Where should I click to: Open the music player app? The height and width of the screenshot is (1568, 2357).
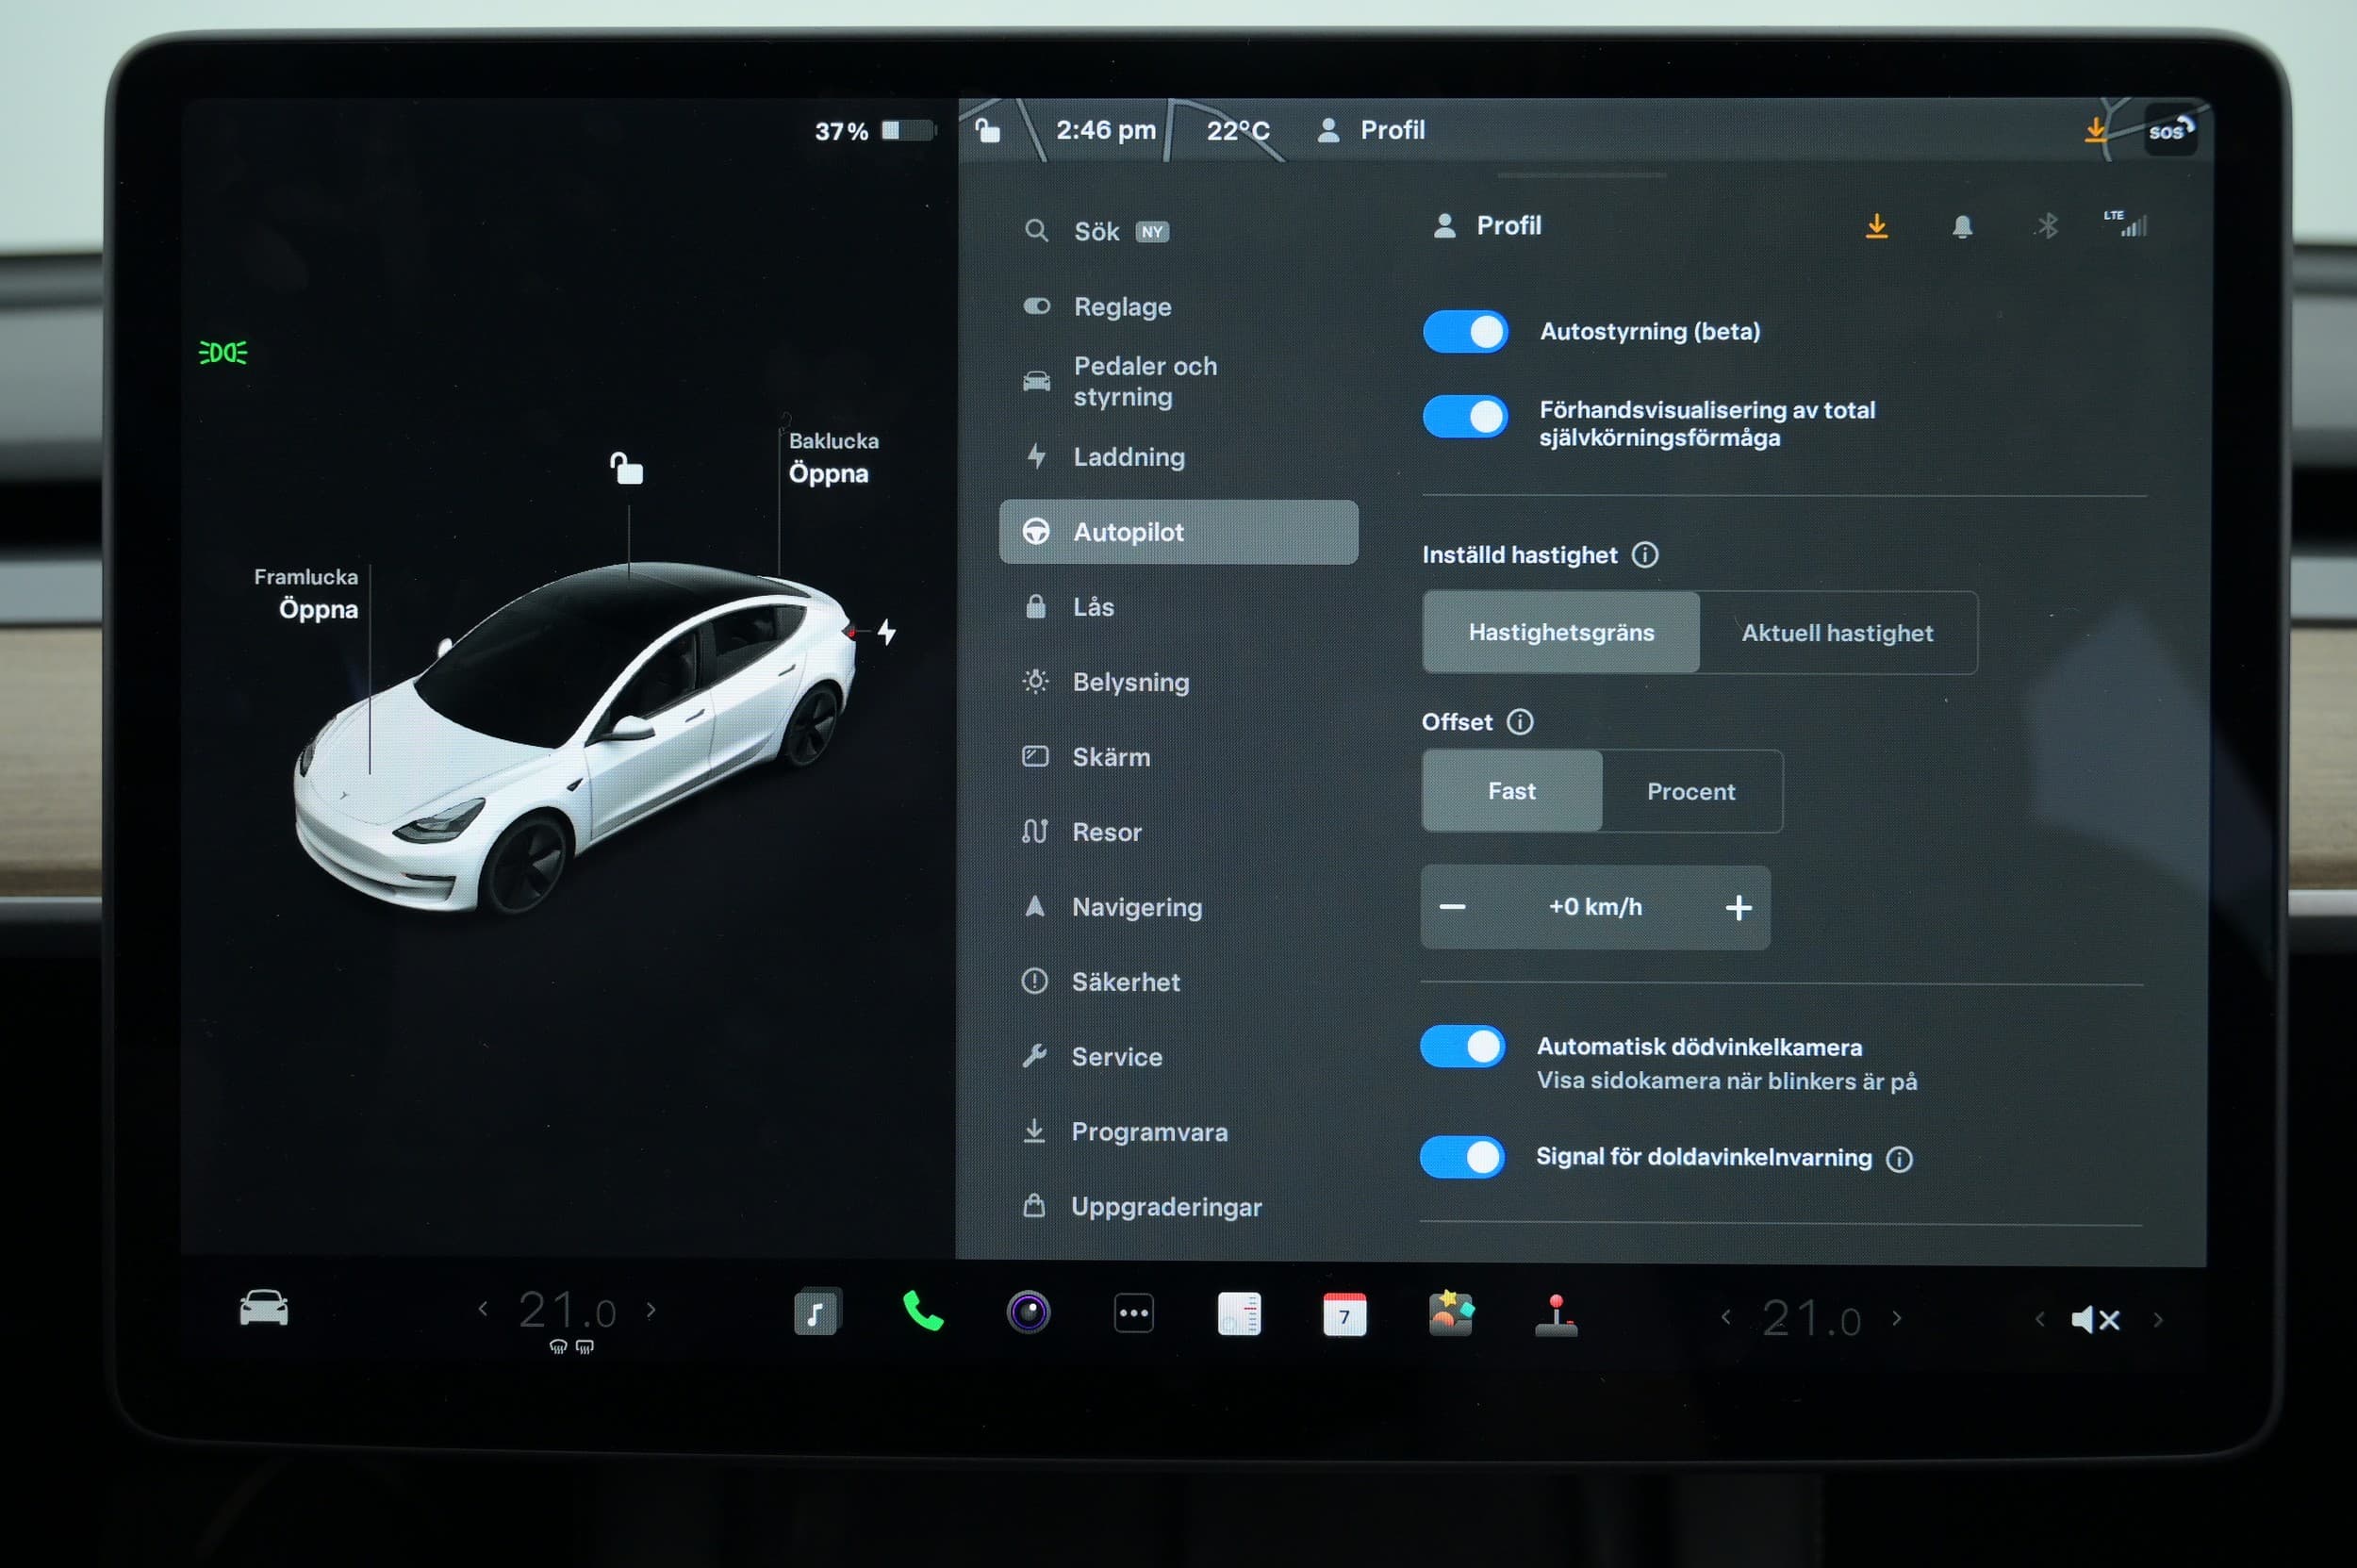click(817, 1311)
